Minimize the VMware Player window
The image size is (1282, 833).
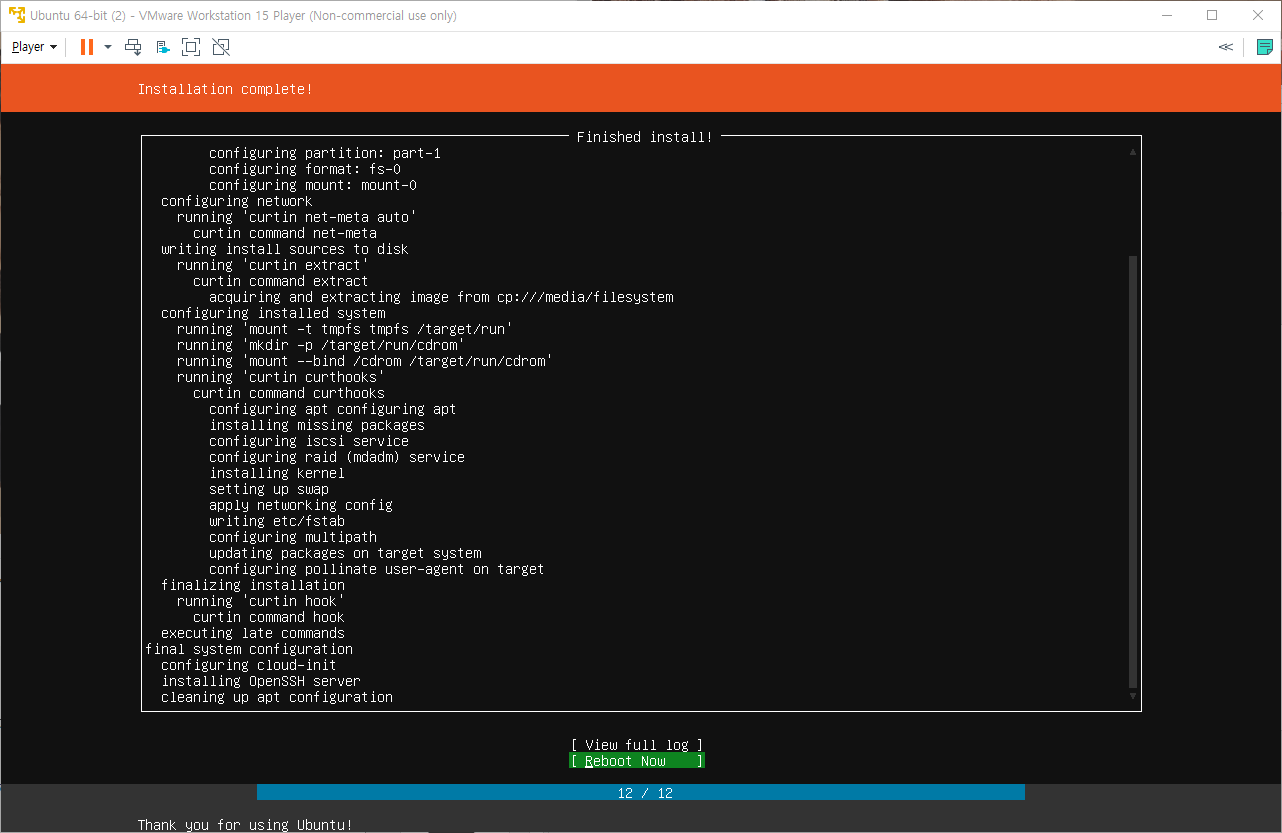[1166, 15]
